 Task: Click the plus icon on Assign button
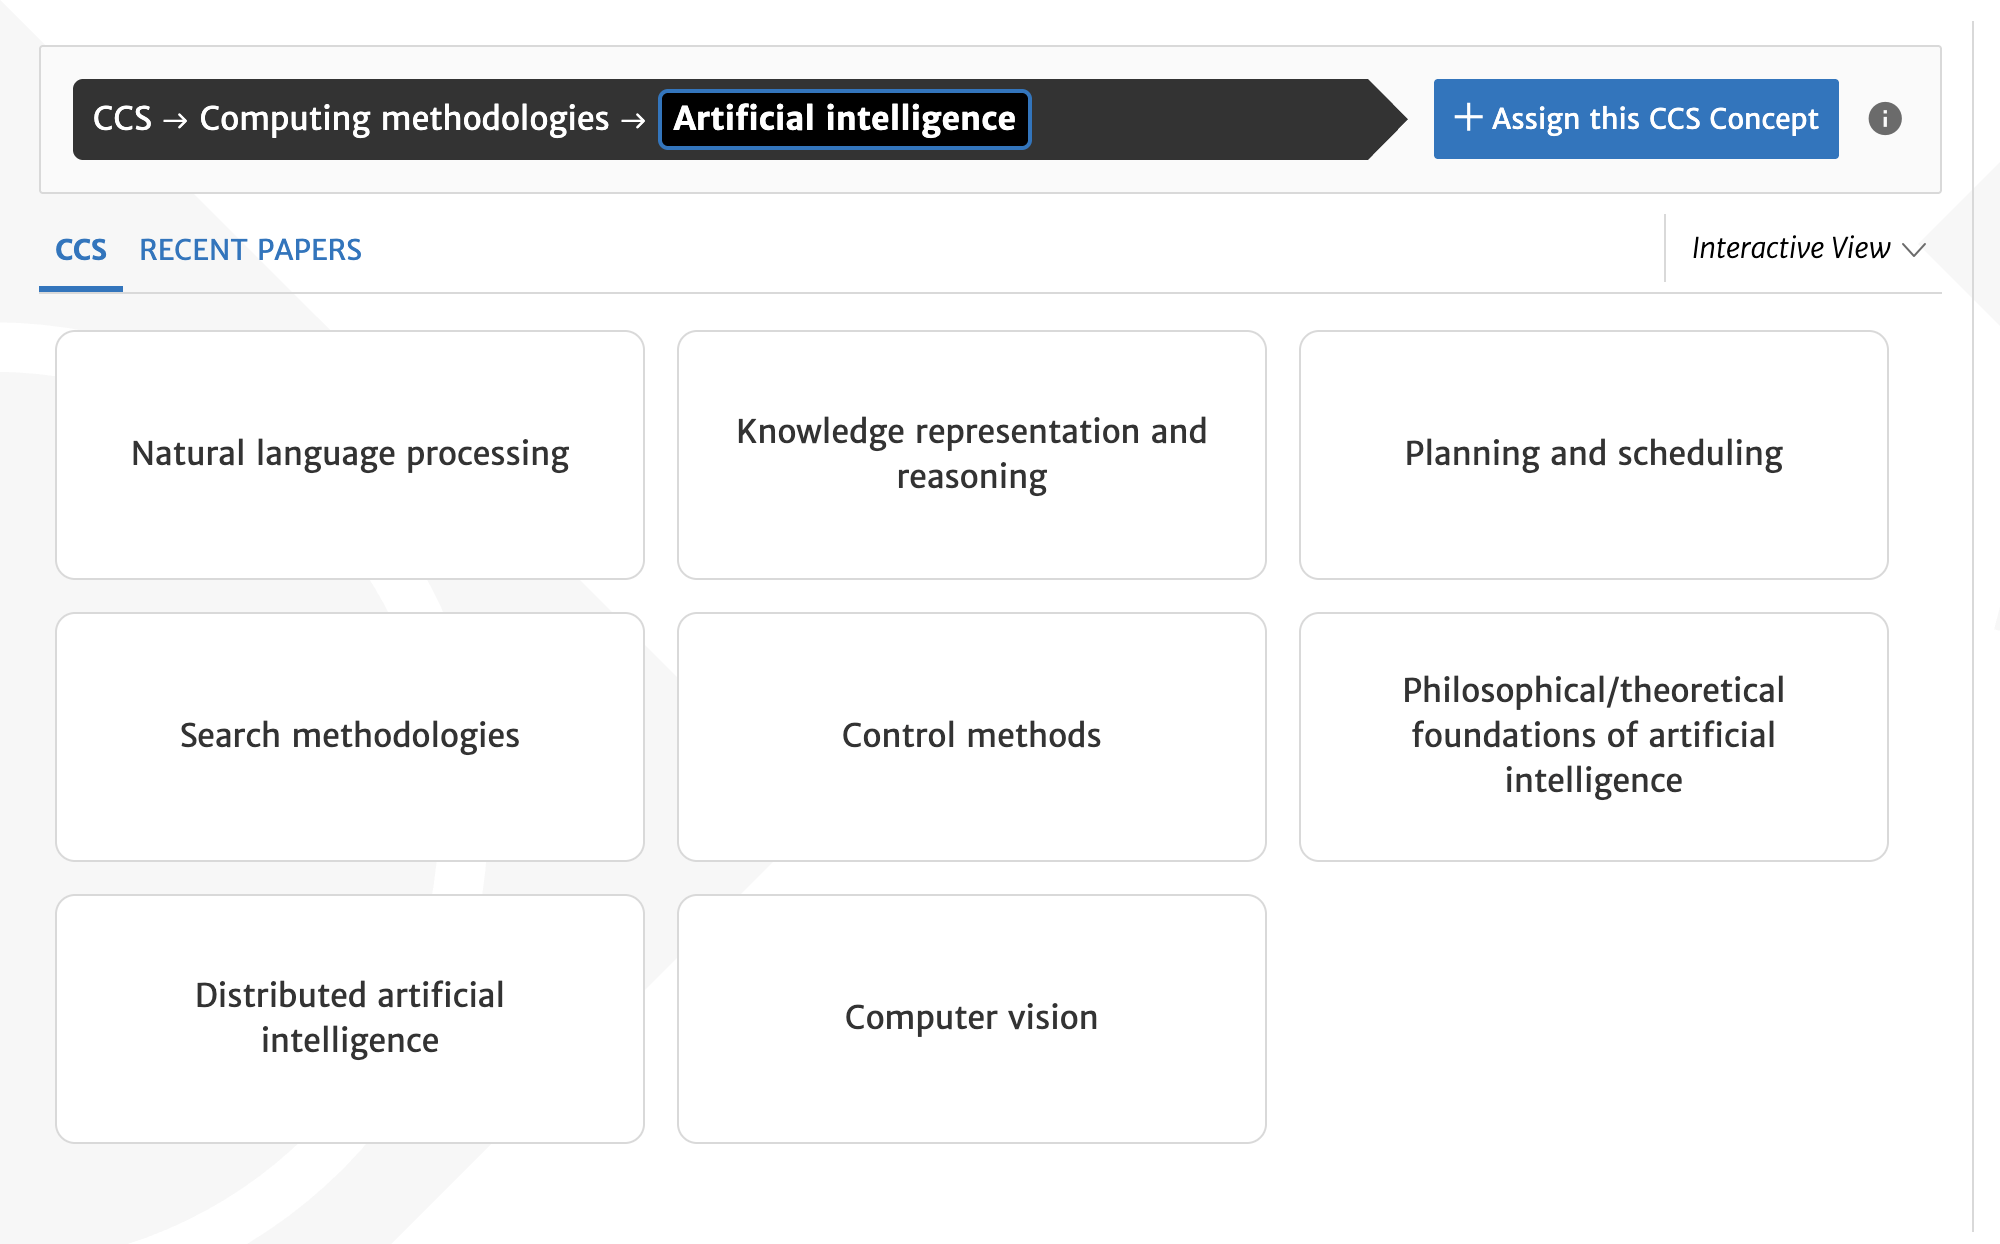tap(1467, 118)
